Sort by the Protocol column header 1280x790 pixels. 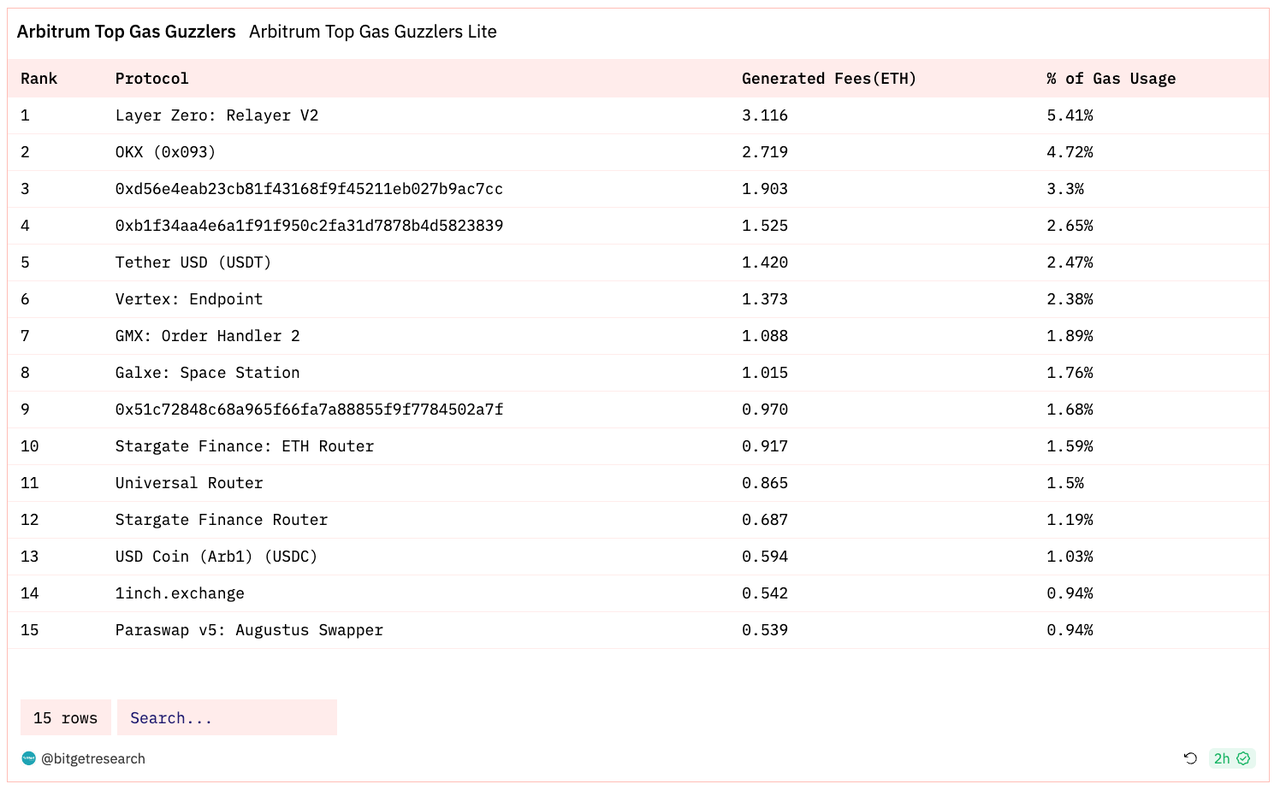152,78
